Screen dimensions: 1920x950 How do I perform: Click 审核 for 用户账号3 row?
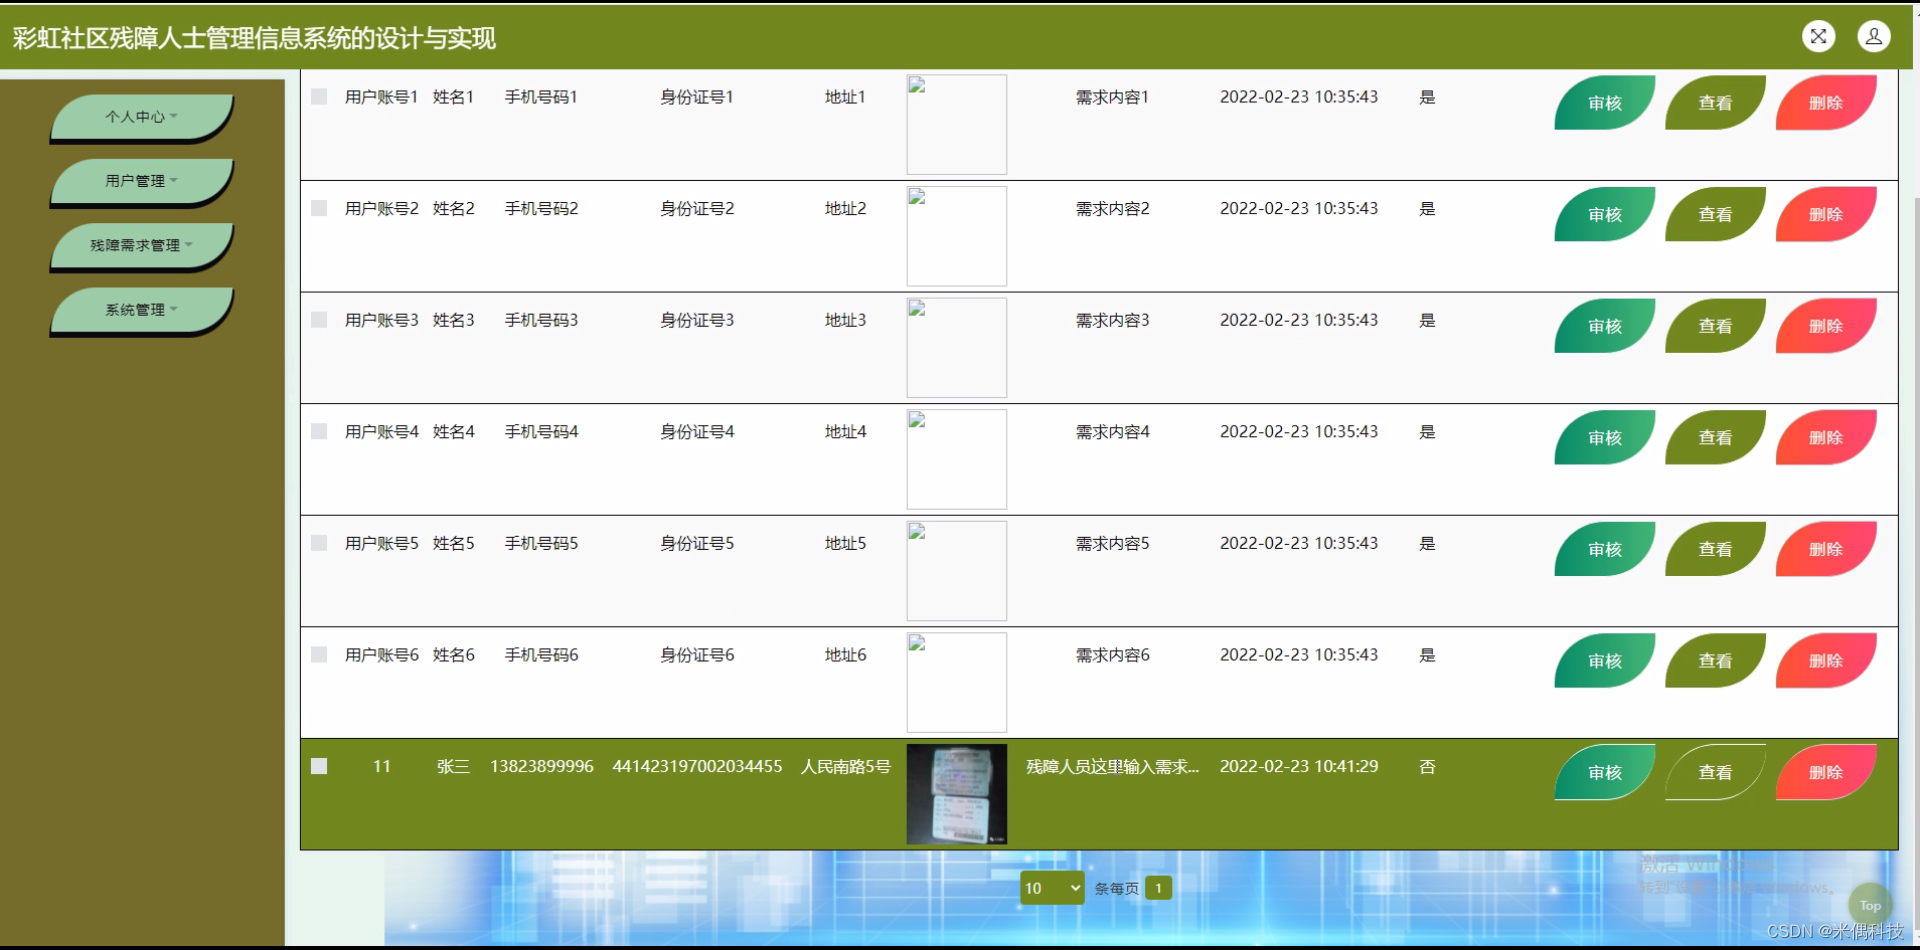coord(1604,326)
